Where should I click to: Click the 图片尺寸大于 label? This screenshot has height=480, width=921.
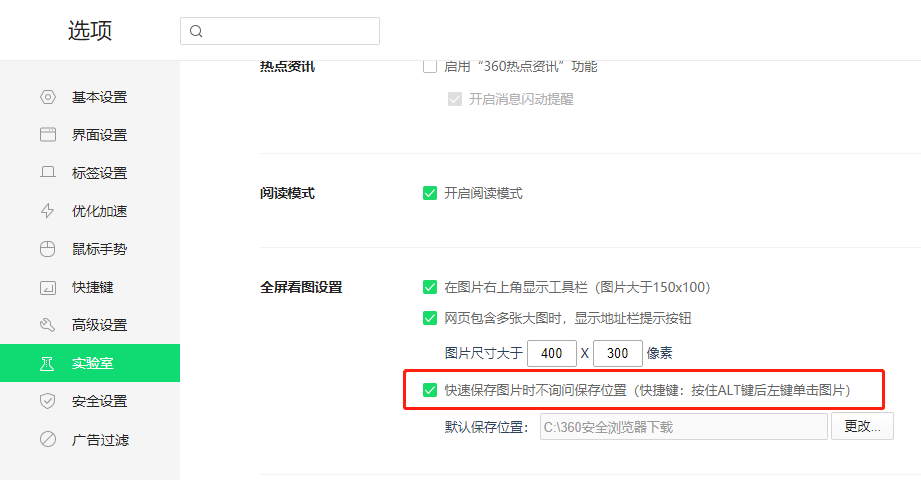click(483, 353)
